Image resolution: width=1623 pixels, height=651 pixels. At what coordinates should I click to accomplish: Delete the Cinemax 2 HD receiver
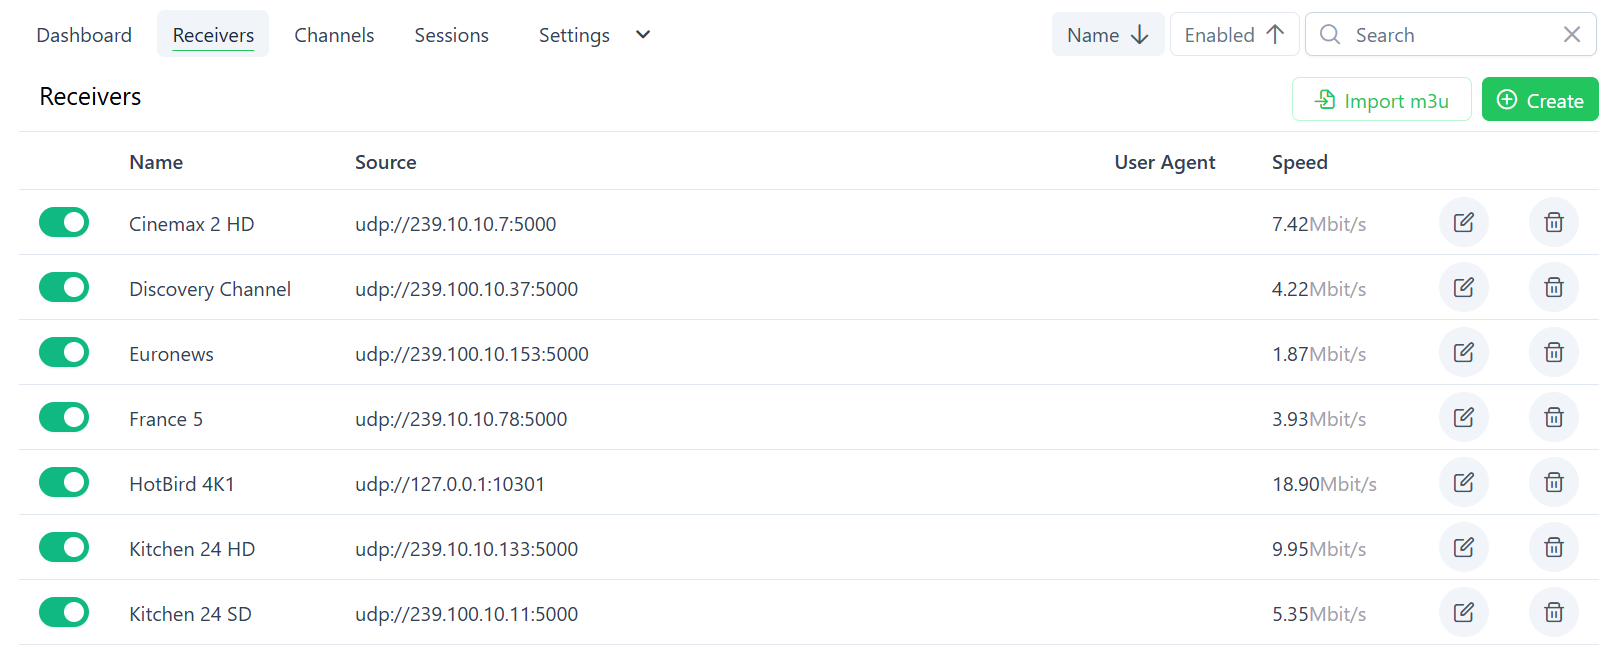click(1553, 222)
